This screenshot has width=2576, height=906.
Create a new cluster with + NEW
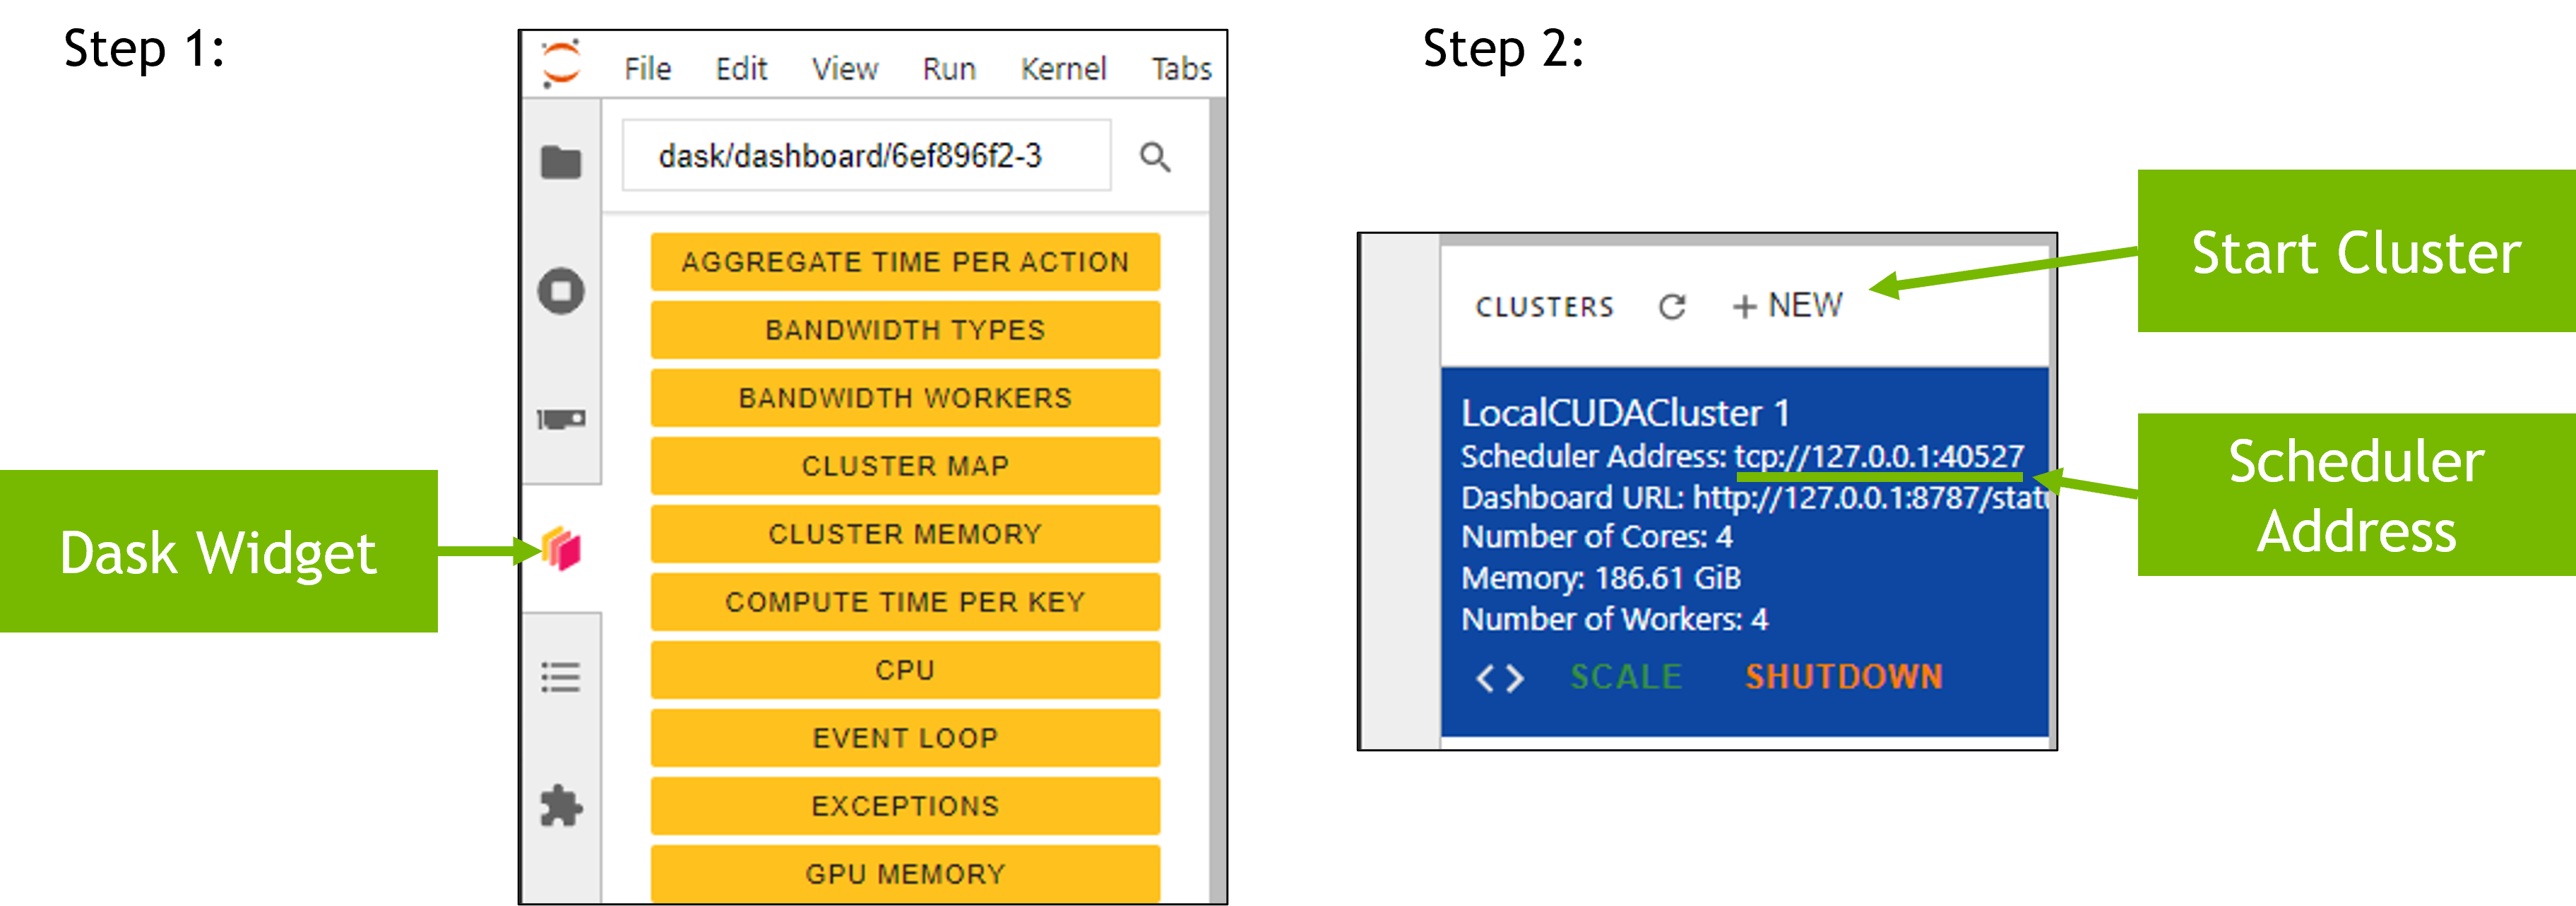pos(1787,305)
